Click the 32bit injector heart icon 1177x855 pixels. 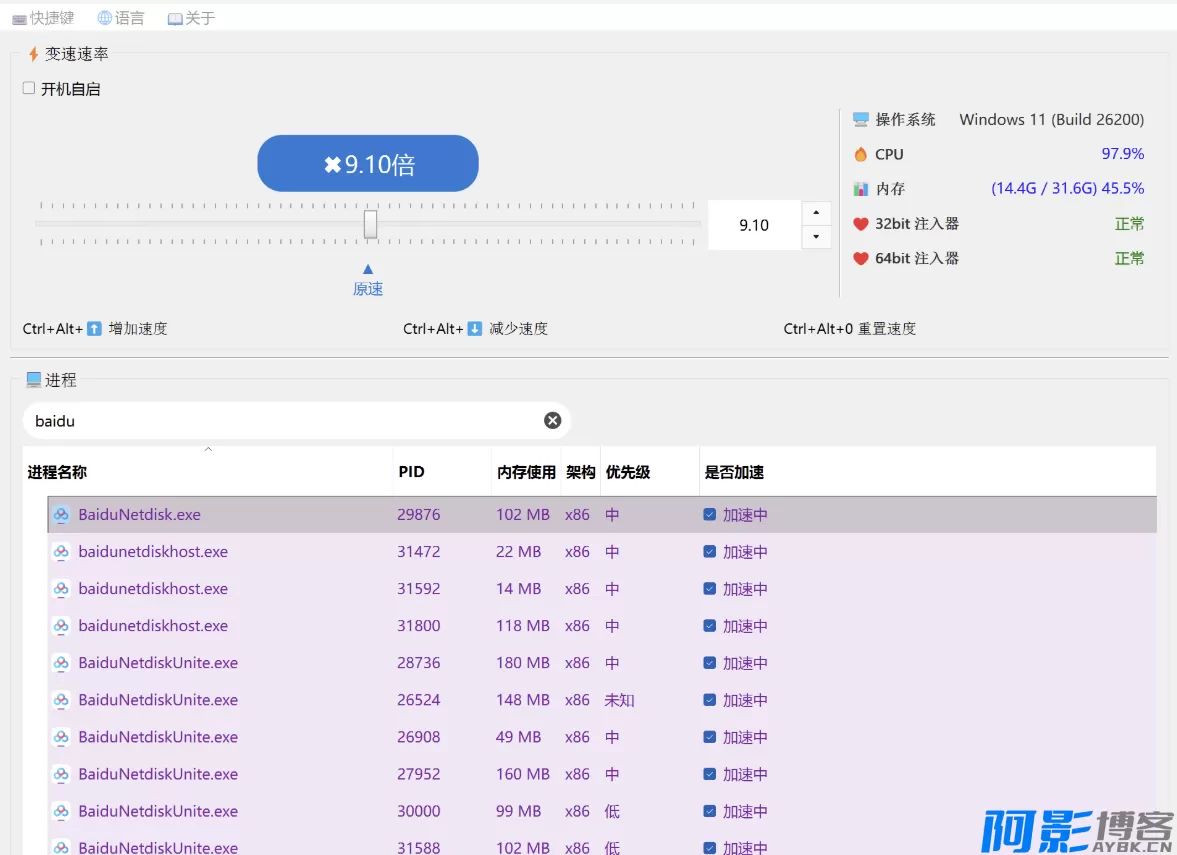tap(860, 224)
